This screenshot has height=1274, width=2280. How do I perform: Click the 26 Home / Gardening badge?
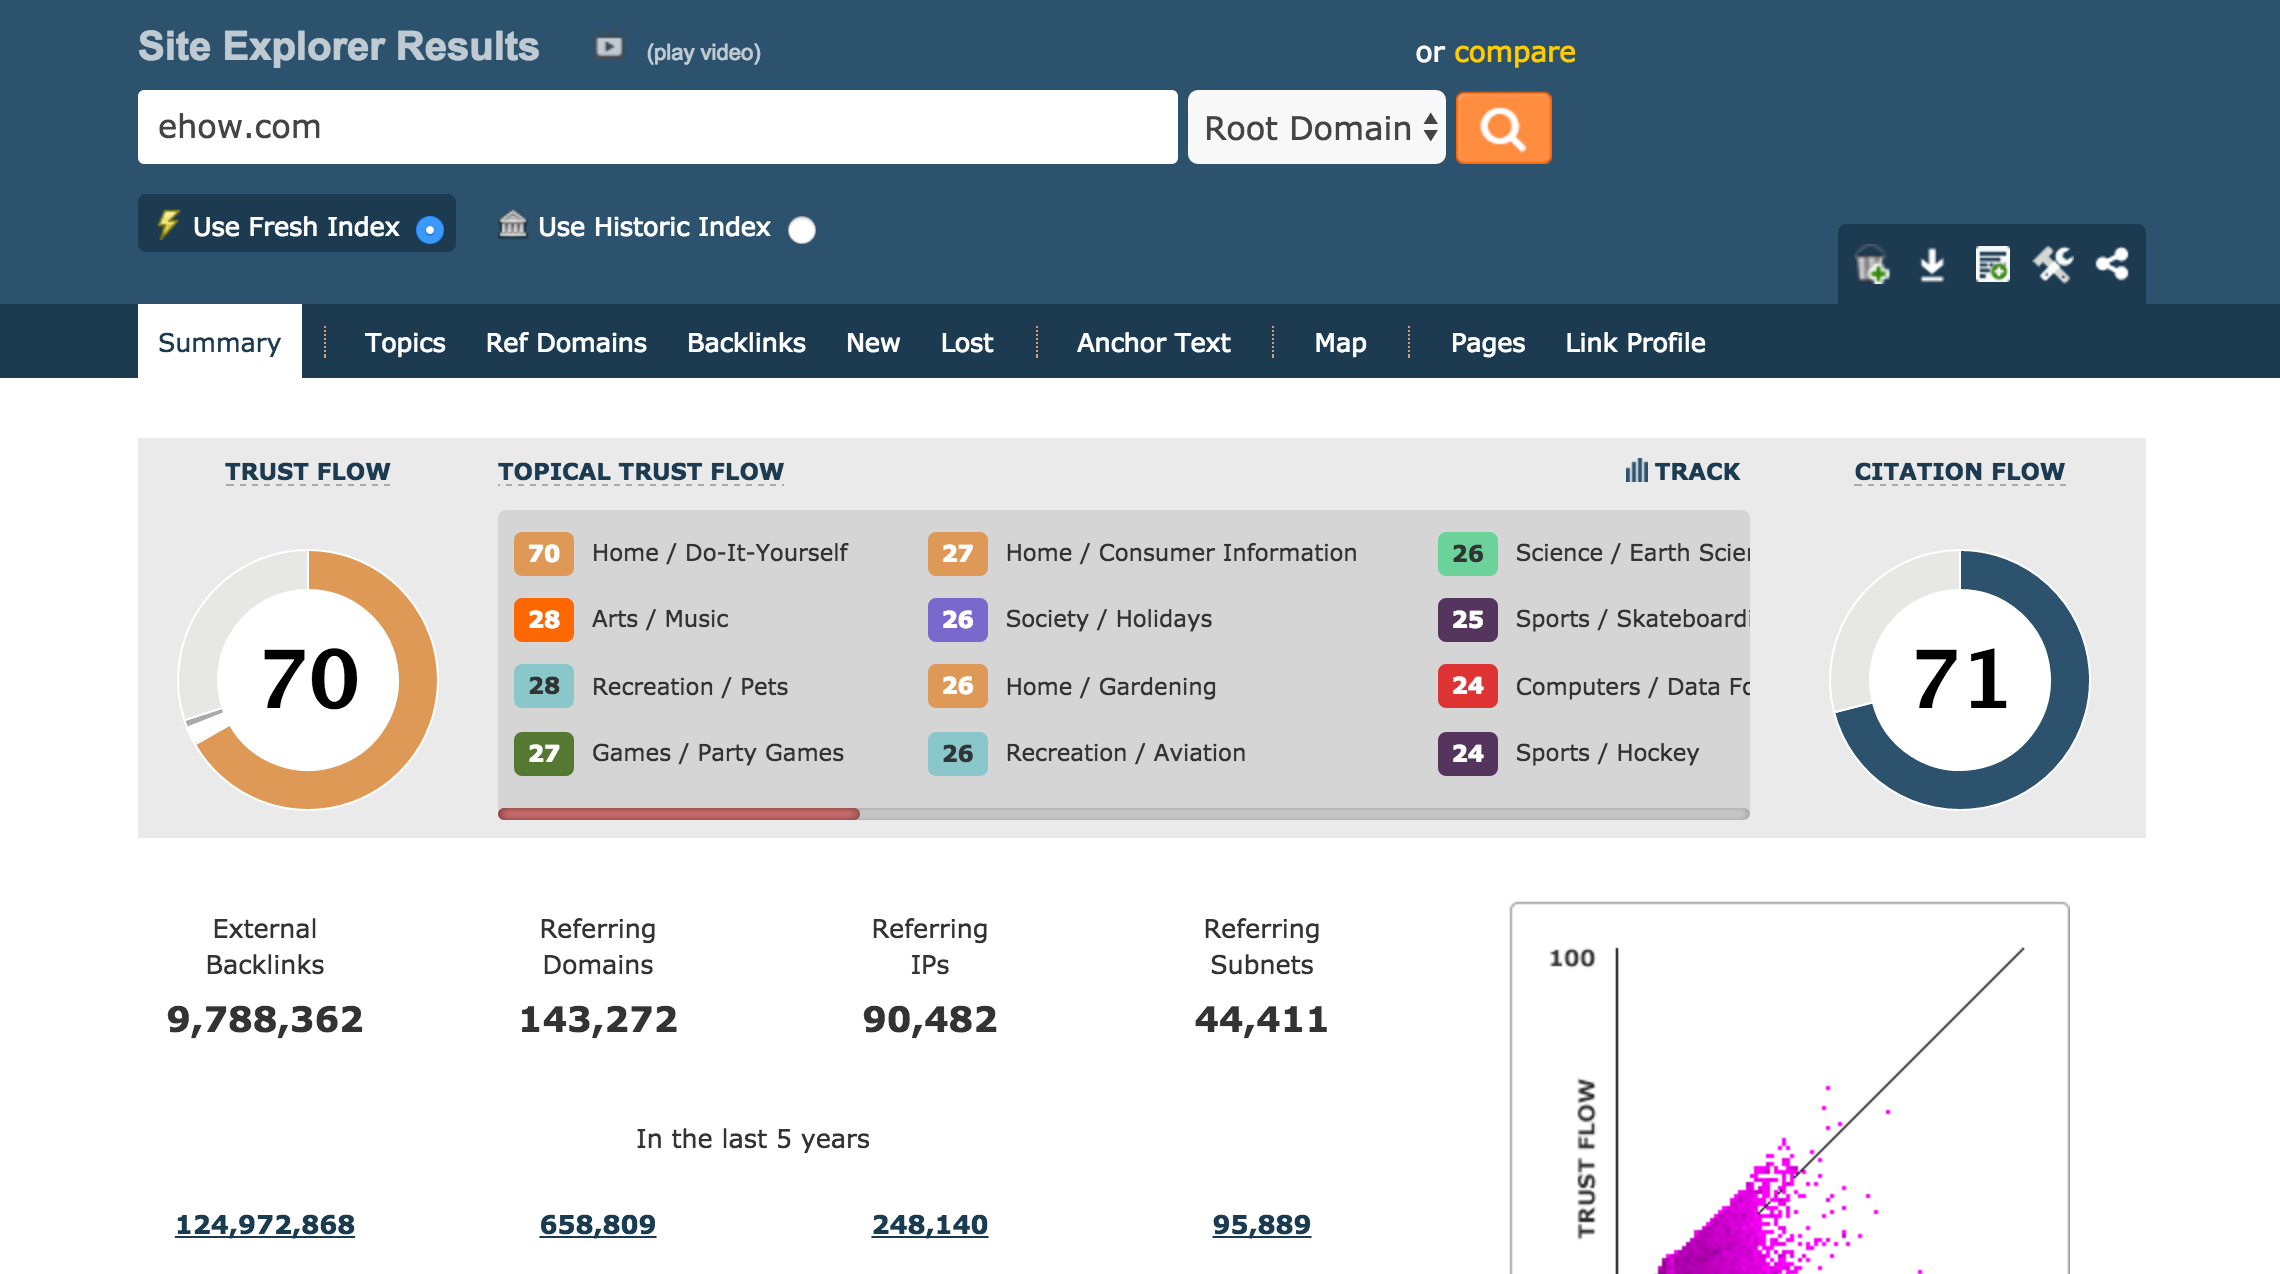click(957, 686)
